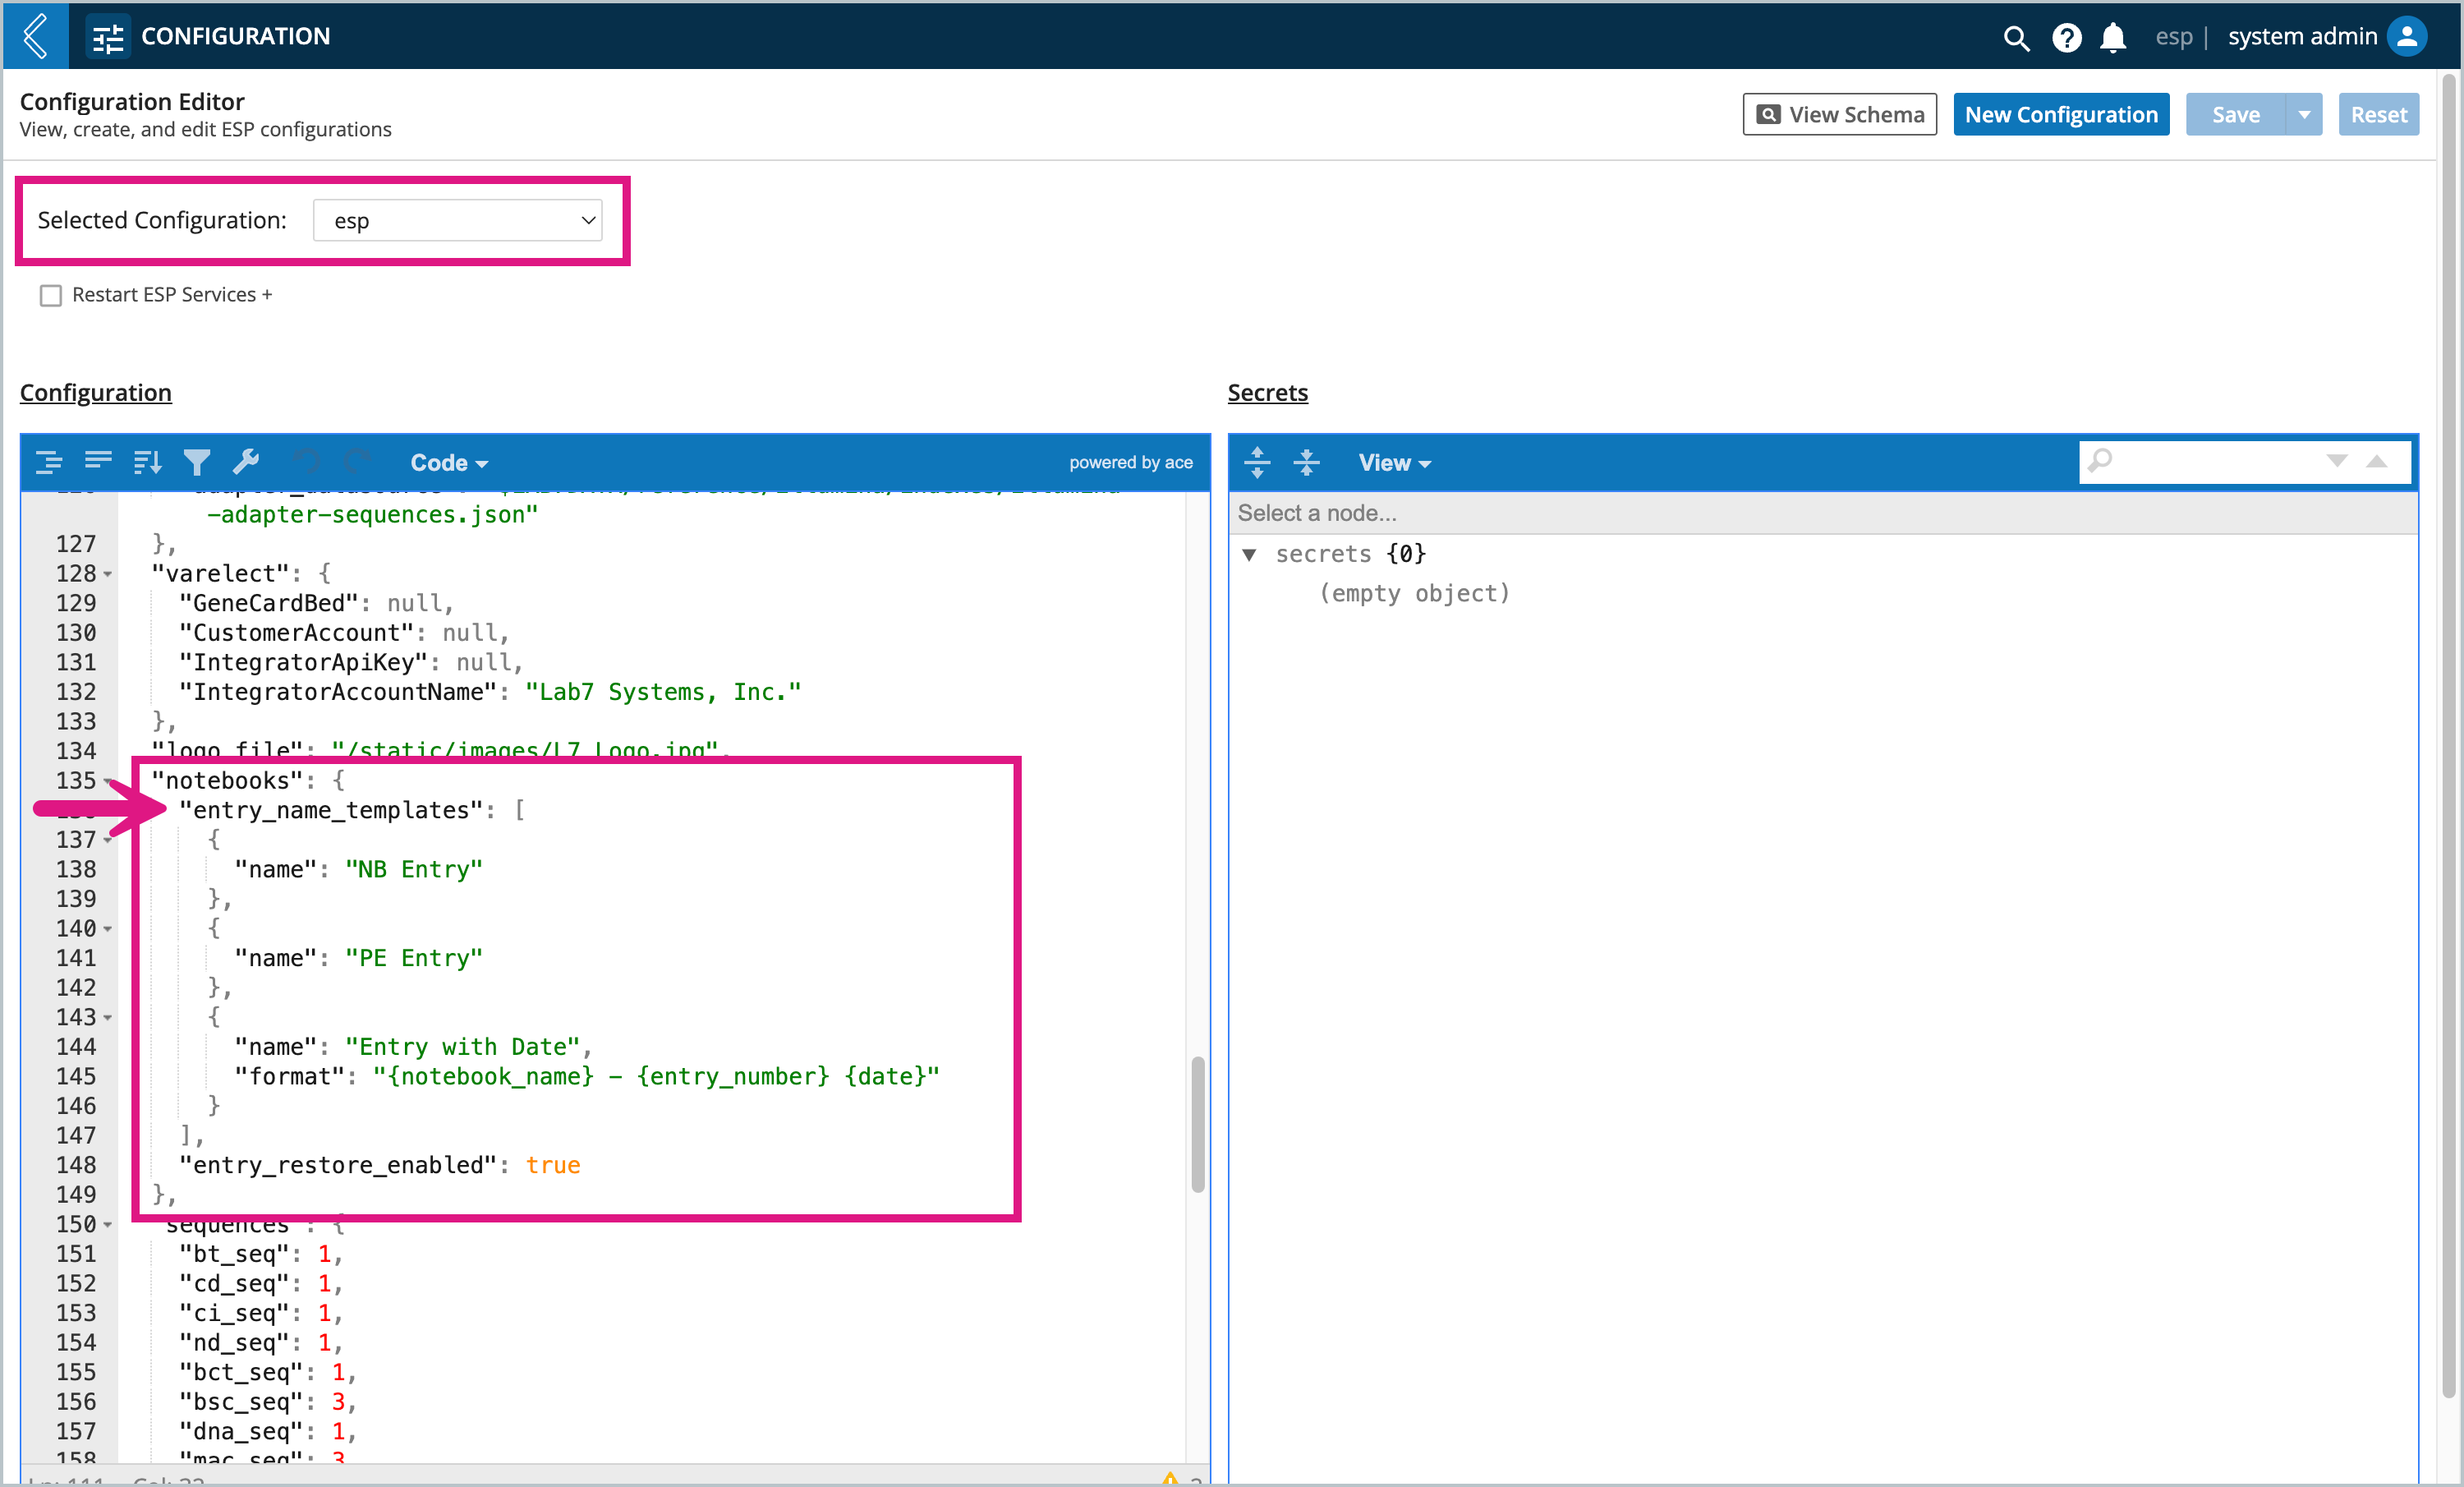The image size is (2464, 1487).
Task: Open the Selected Configuration esp dropdown
Action: click(458, 220)
